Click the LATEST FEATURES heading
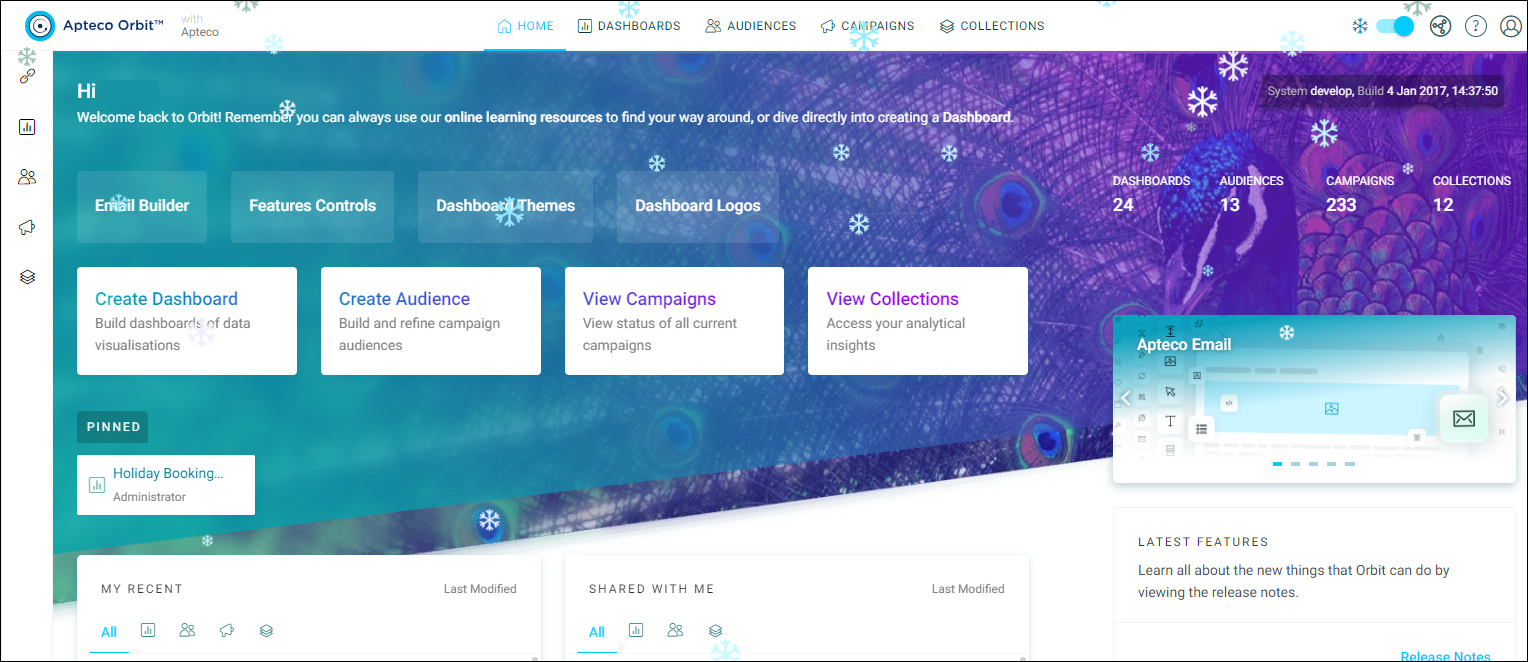This screenshot has width=1528, height=662. point(1203,542)
